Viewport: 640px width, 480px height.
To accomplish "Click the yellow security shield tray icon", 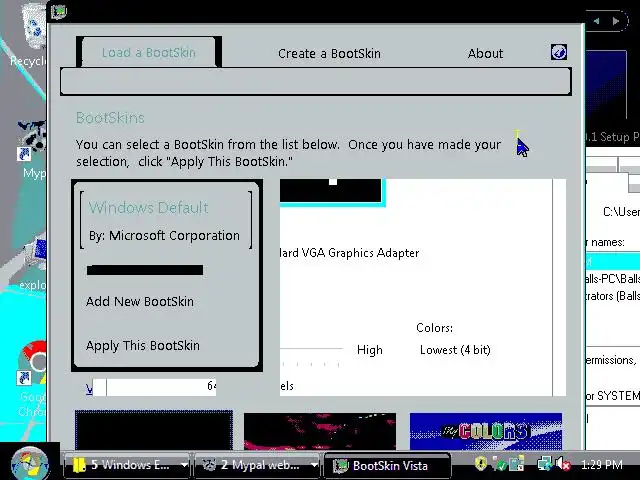I will (482, 463).
